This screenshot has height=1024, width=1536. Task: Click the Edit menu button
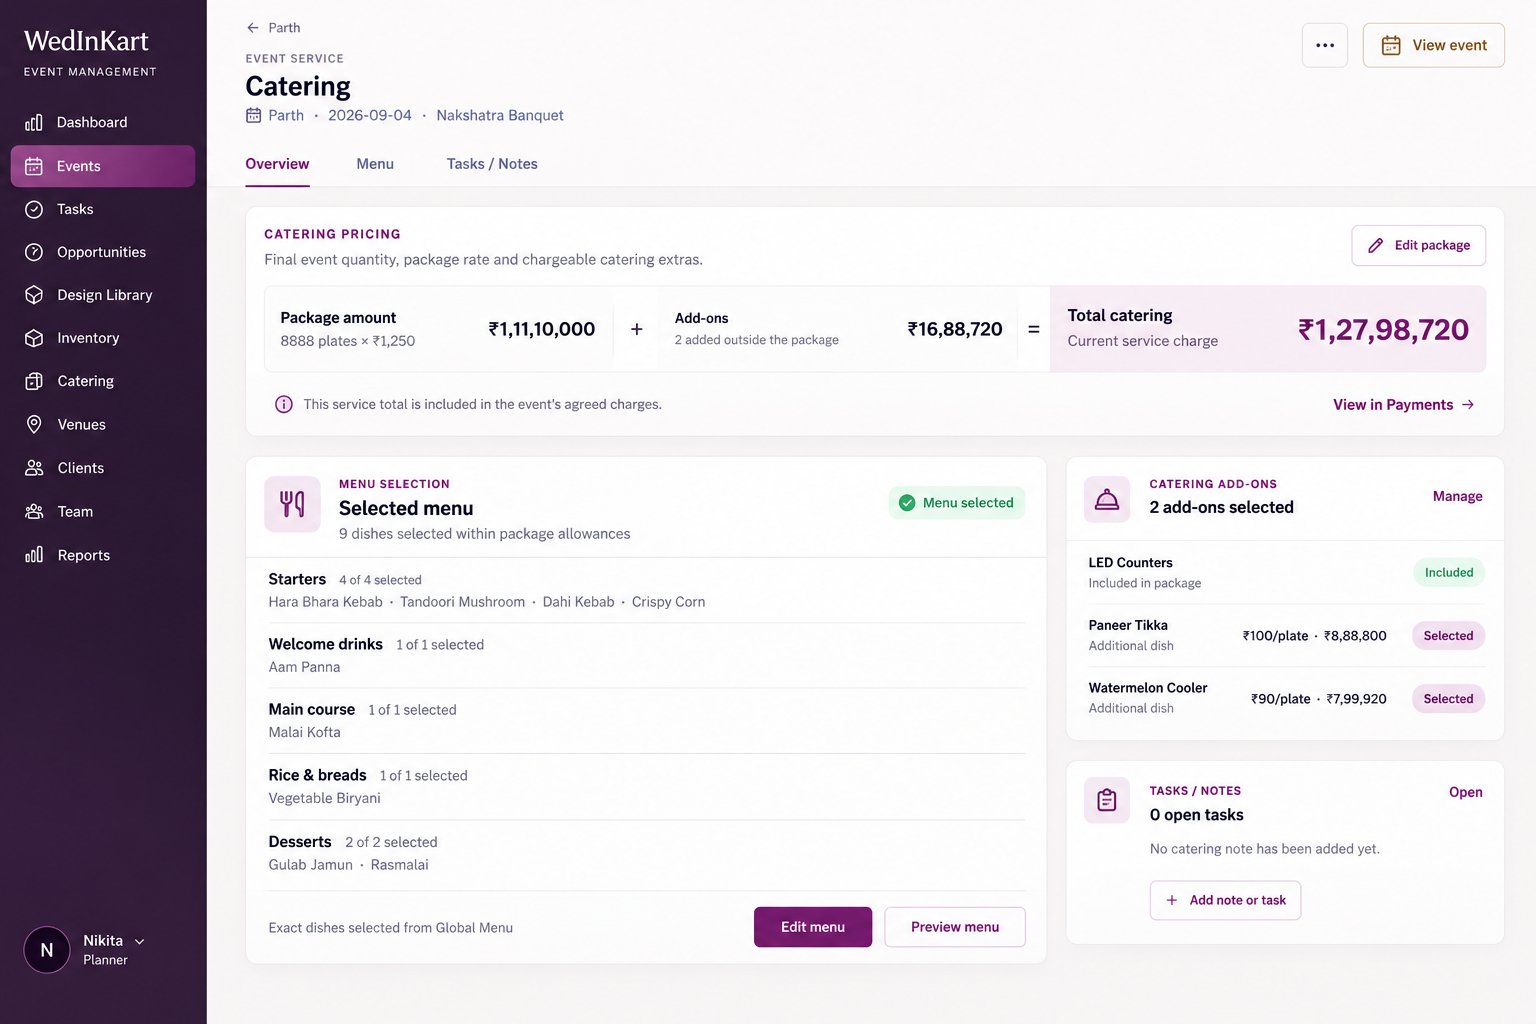813,927
